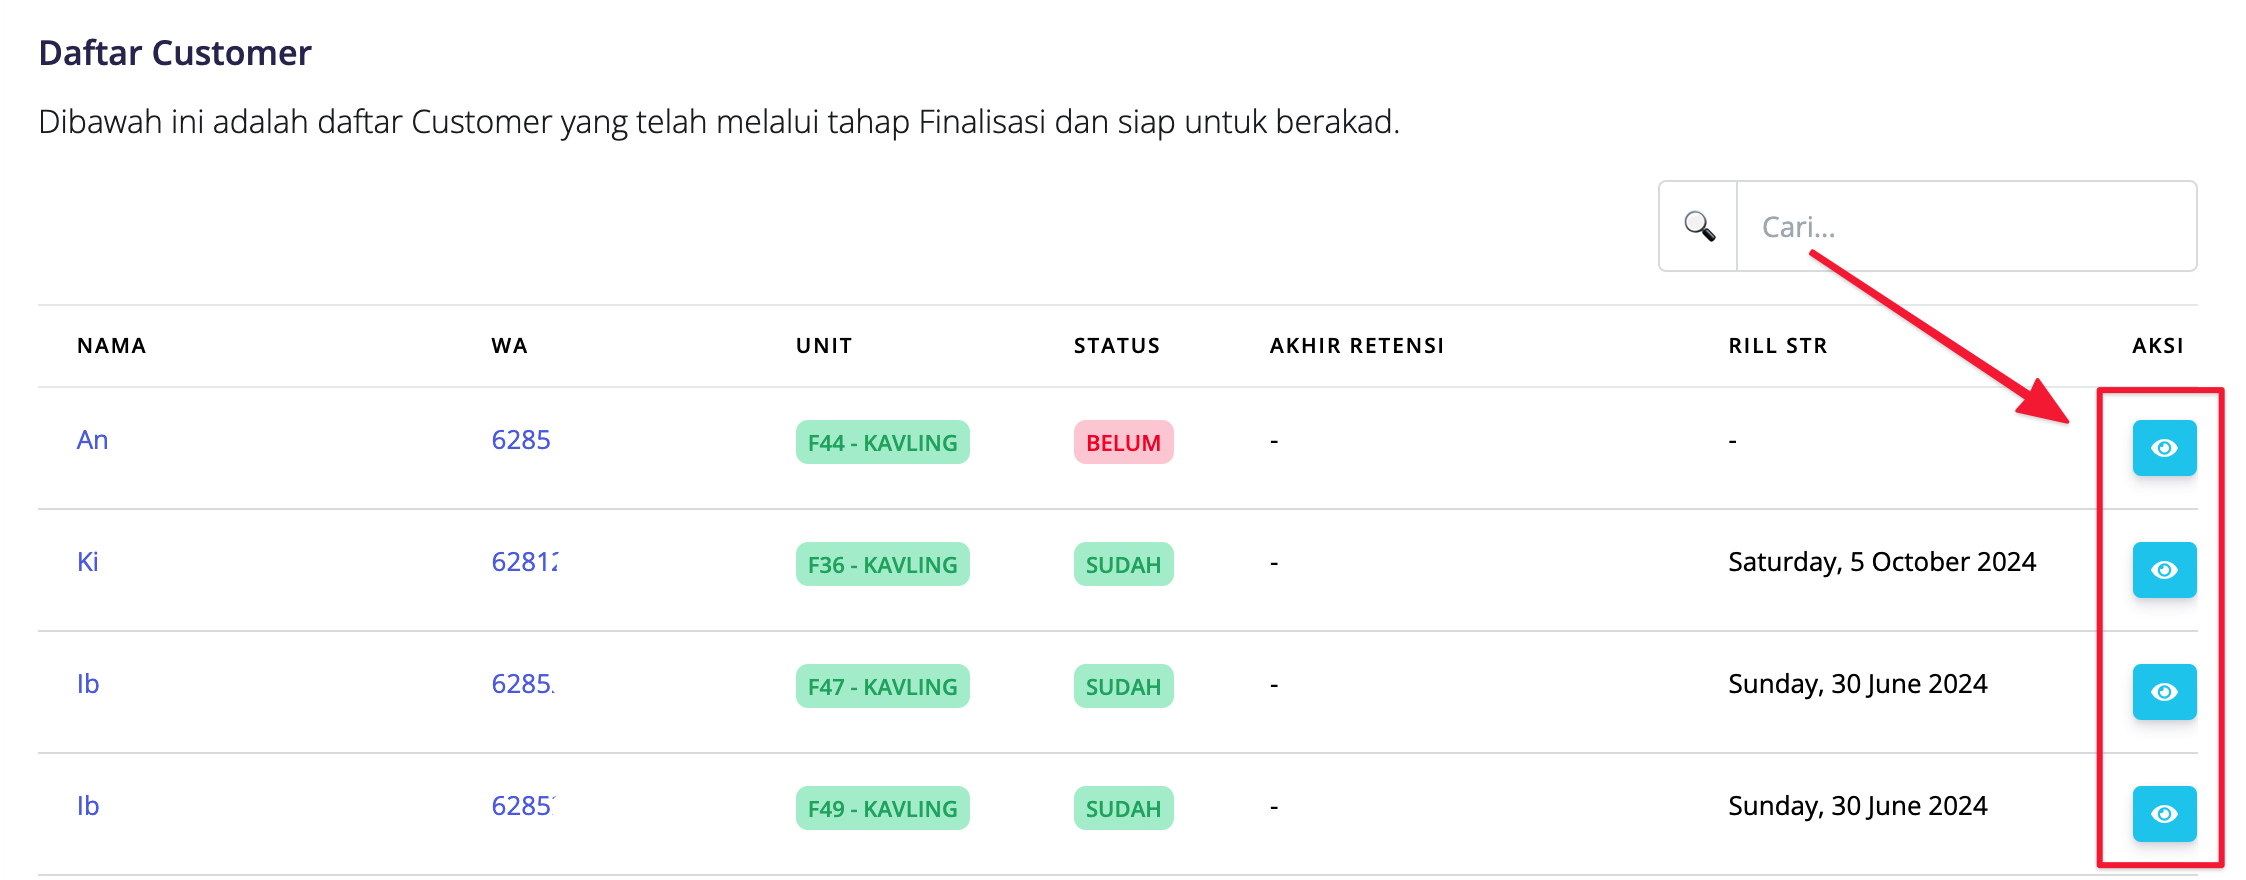View details for F44 - KAVLING row
The height and width of the screenshot is (880, 2246).
2164,448
